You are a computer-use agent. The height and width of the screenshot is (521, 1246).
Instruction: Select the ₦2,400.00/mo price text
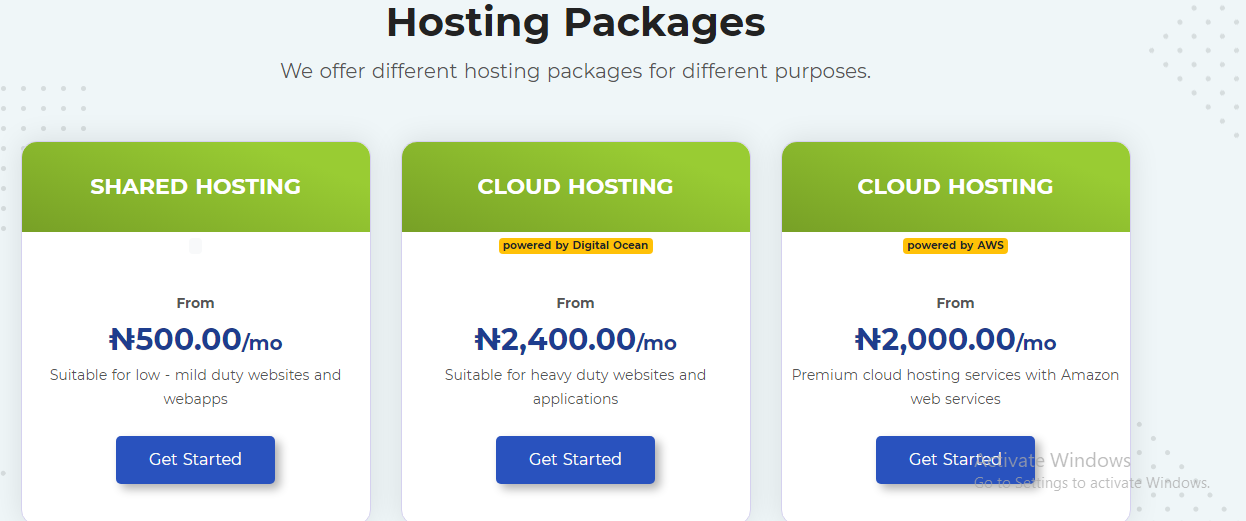[575, 340]
